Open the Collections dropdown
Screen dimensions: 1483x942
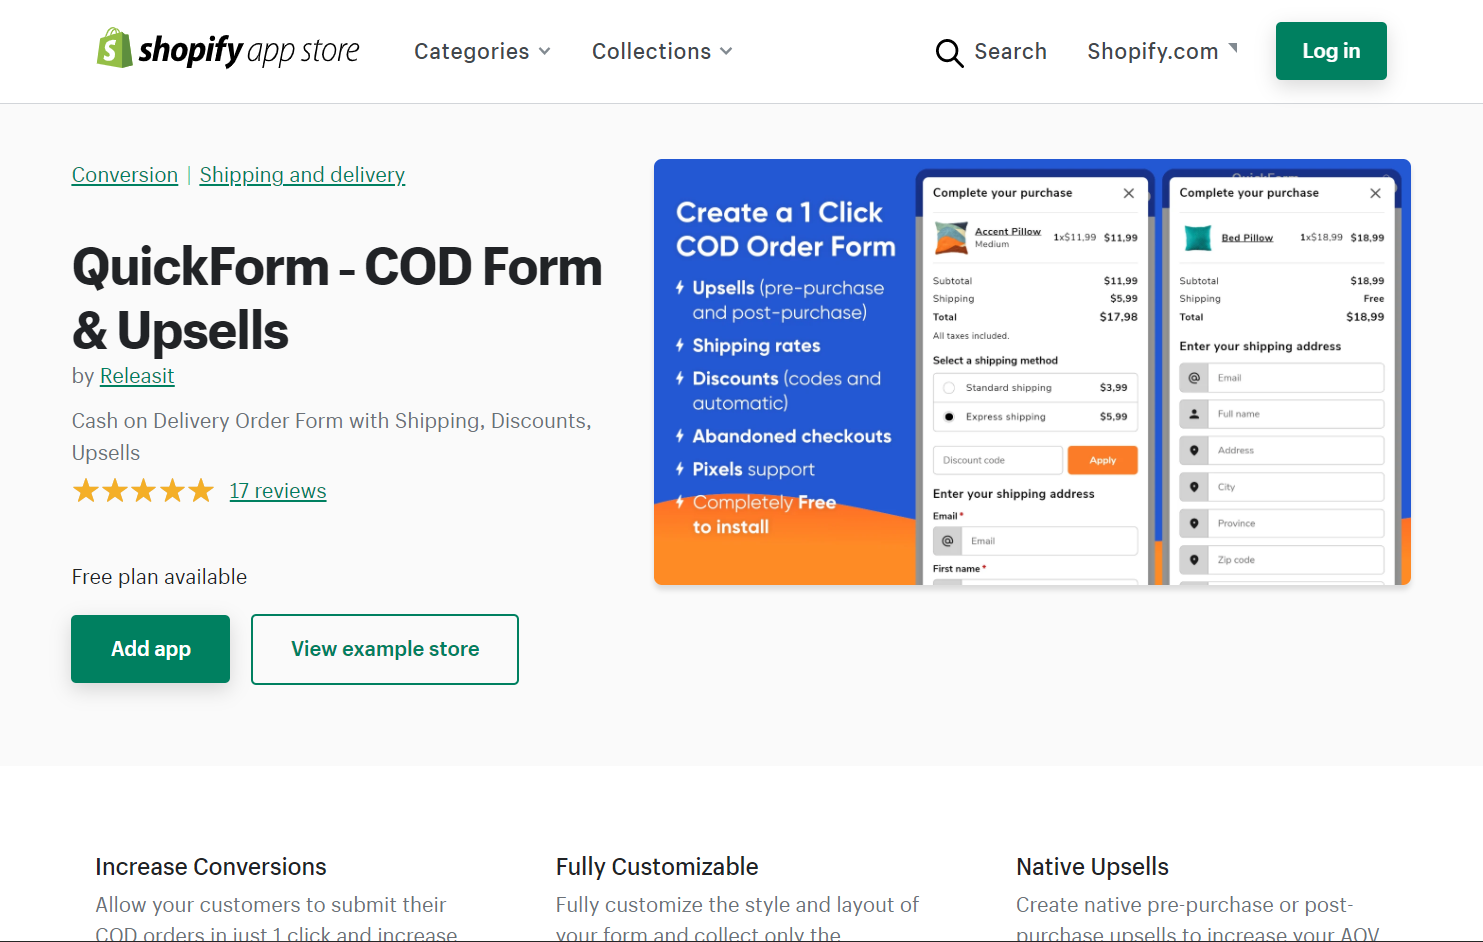[x=661, y=51]
